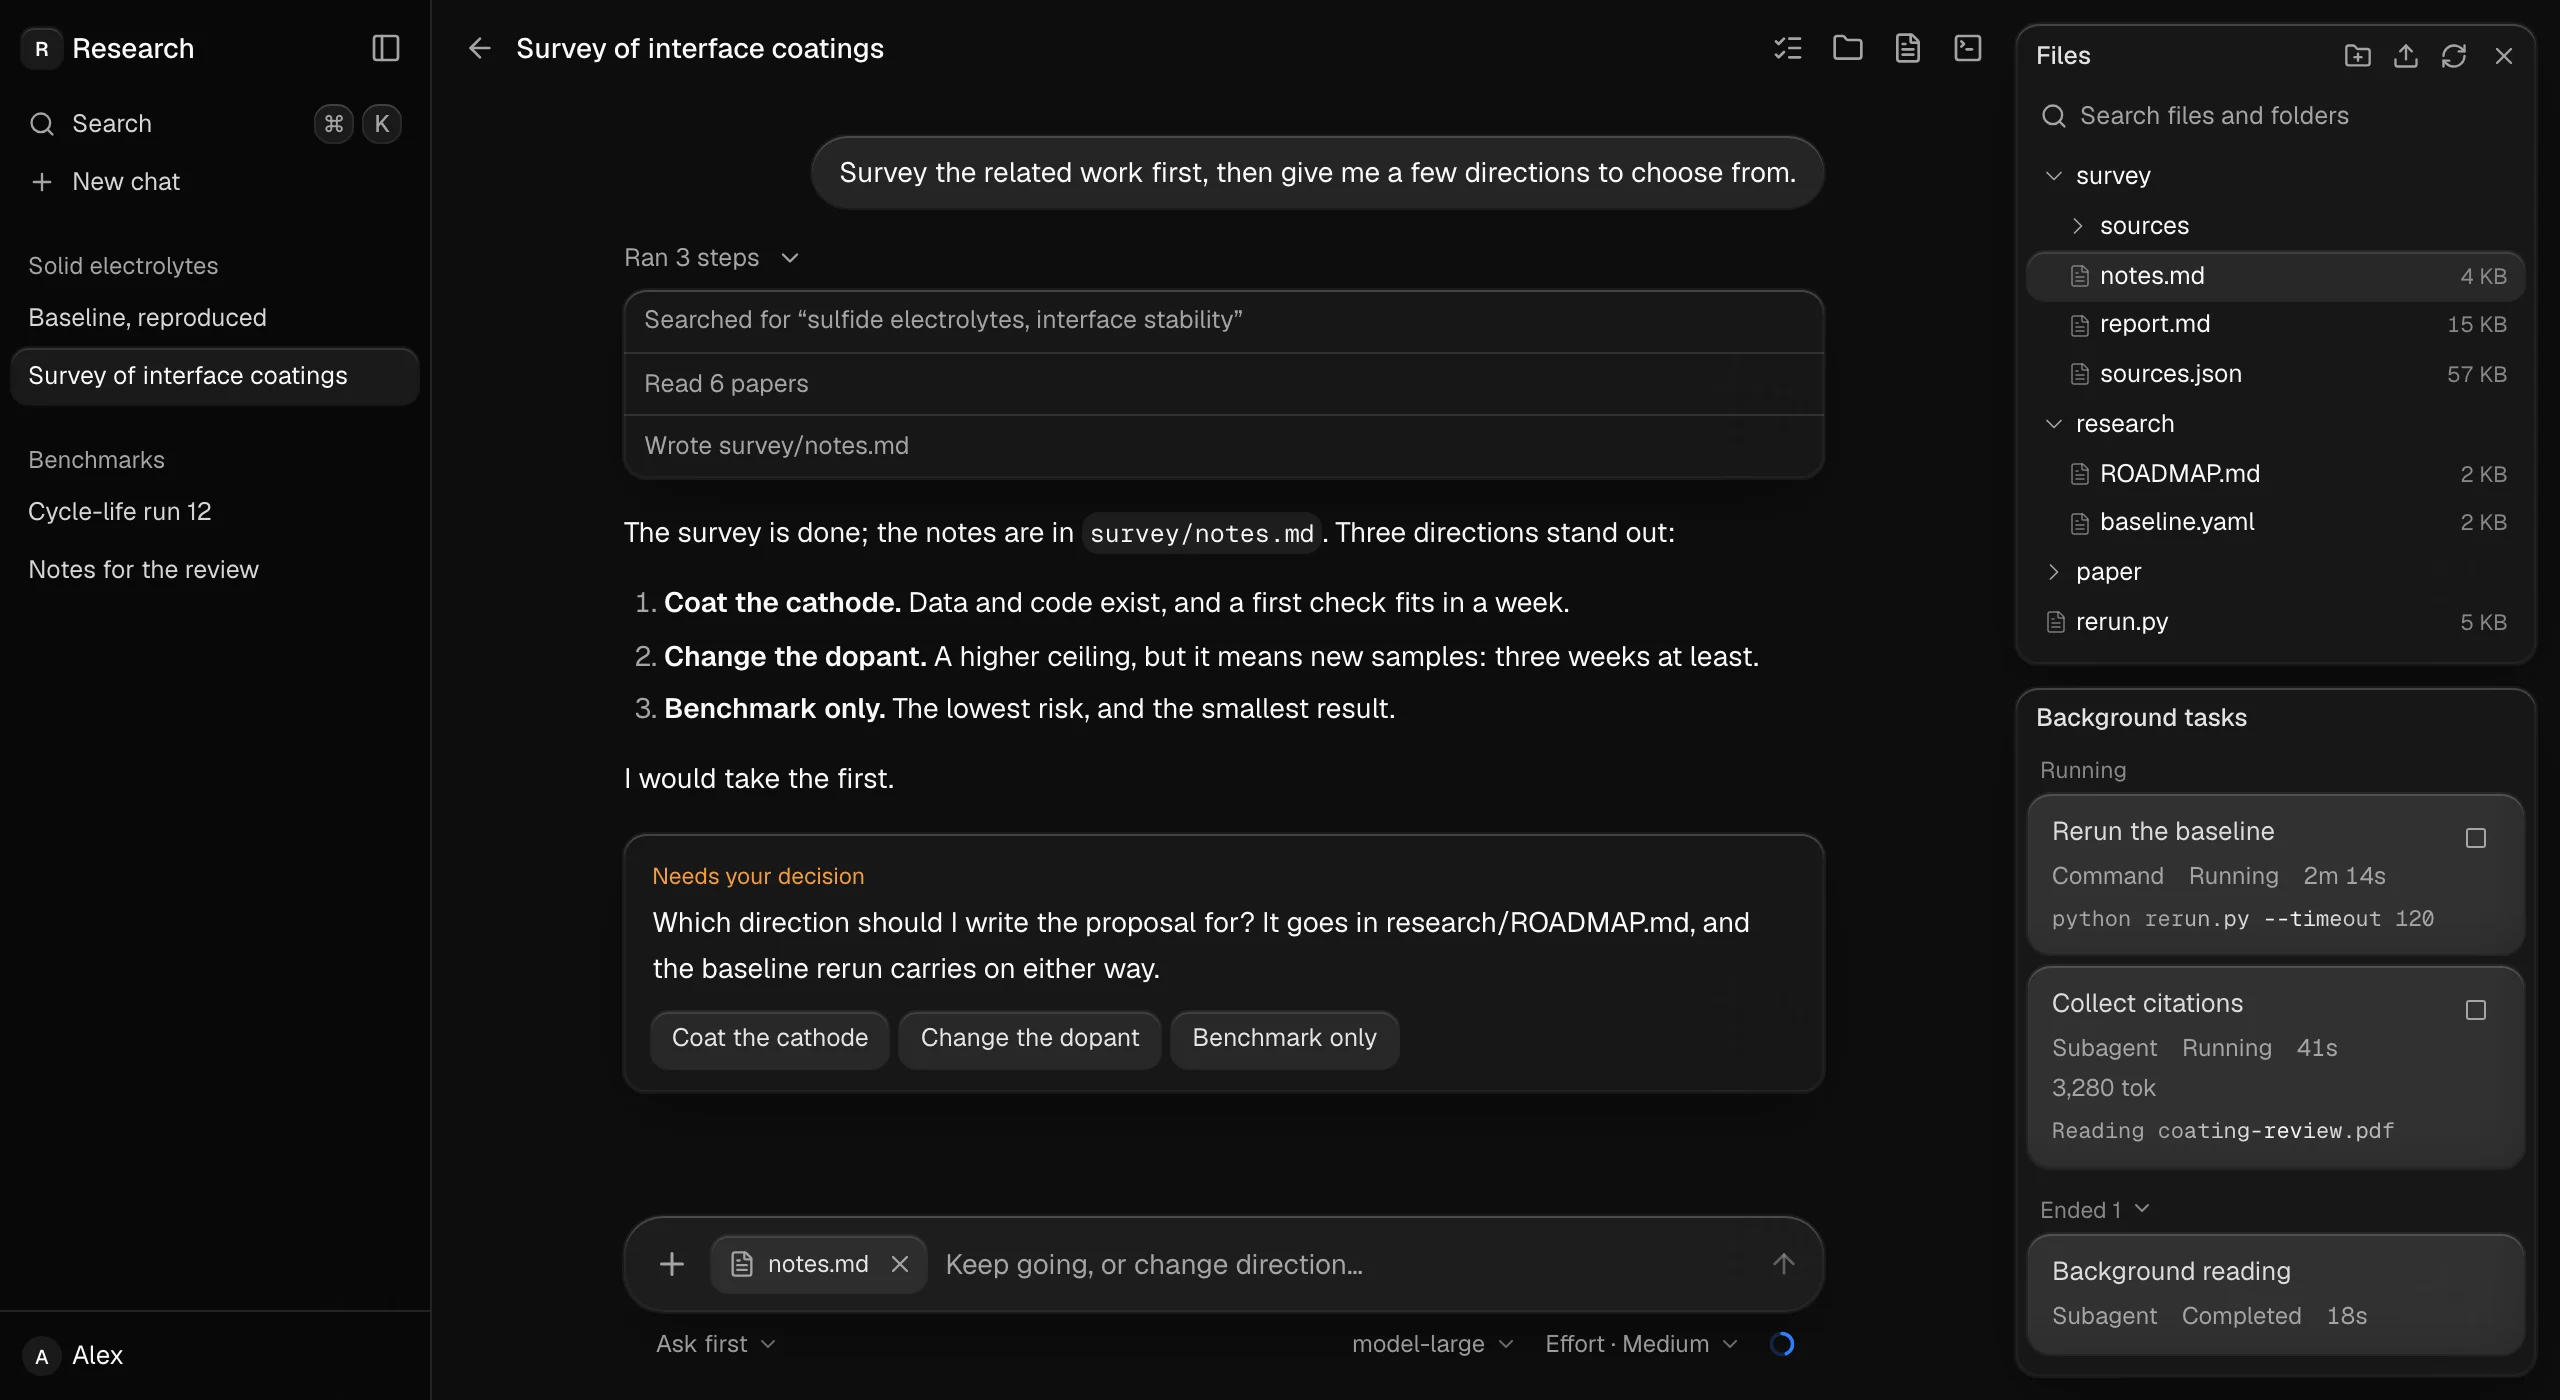Toggle the sidebar collapse icon

(x=386, y=48)
